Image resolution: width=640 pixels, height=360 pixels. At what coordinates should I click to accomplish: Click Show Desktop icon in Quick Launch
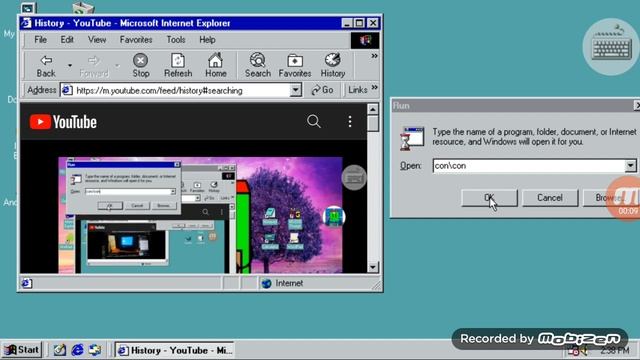(60, 350)
